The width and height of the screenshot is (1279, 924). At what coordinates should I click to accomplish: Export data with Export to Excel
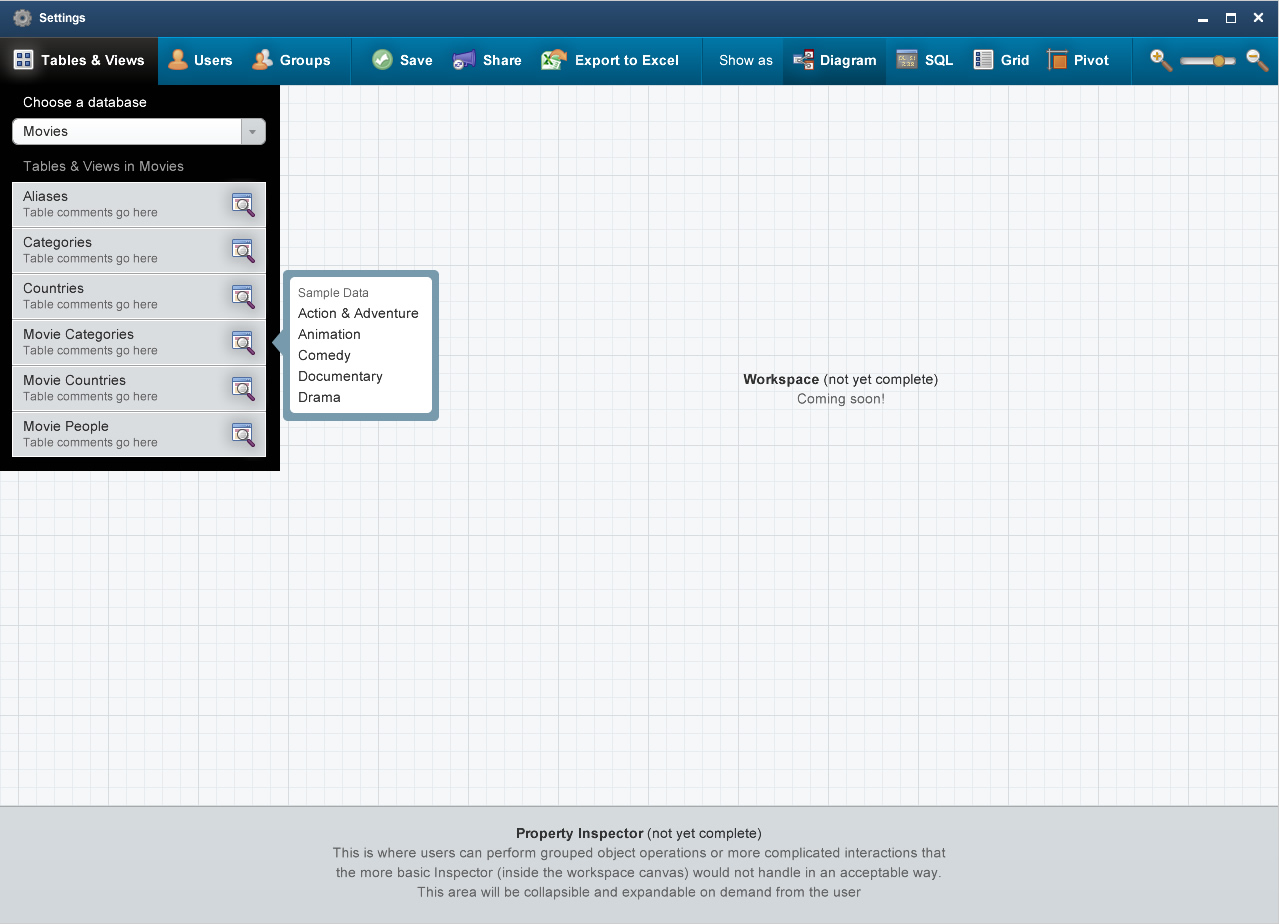(610, 60)
